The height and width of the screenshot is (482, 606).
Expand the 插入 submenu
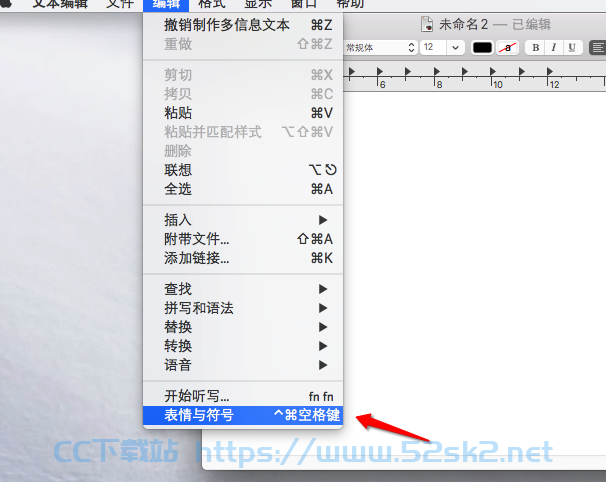pyautogui.click(x=243, y=220)
